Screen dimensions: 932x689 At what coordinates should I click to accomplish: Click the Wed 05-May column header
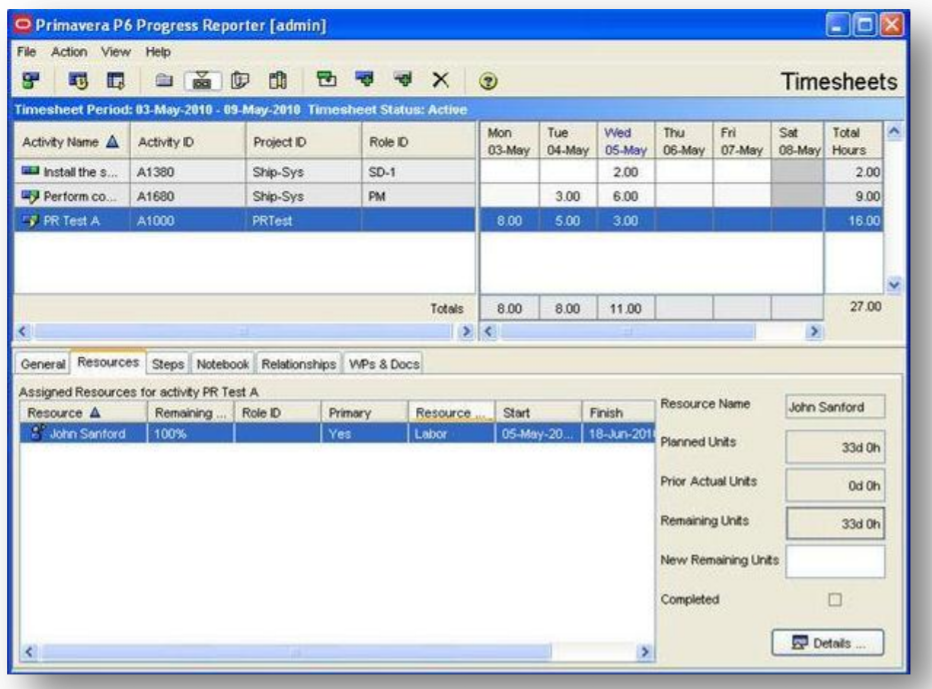626,141
